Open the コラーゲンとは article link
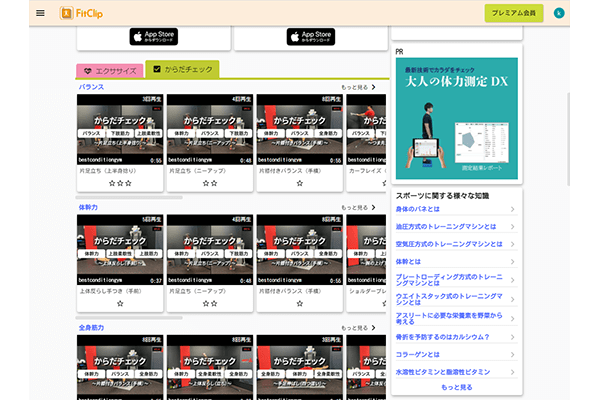Viewport: 600px width, 400px height. coord(417,354)
